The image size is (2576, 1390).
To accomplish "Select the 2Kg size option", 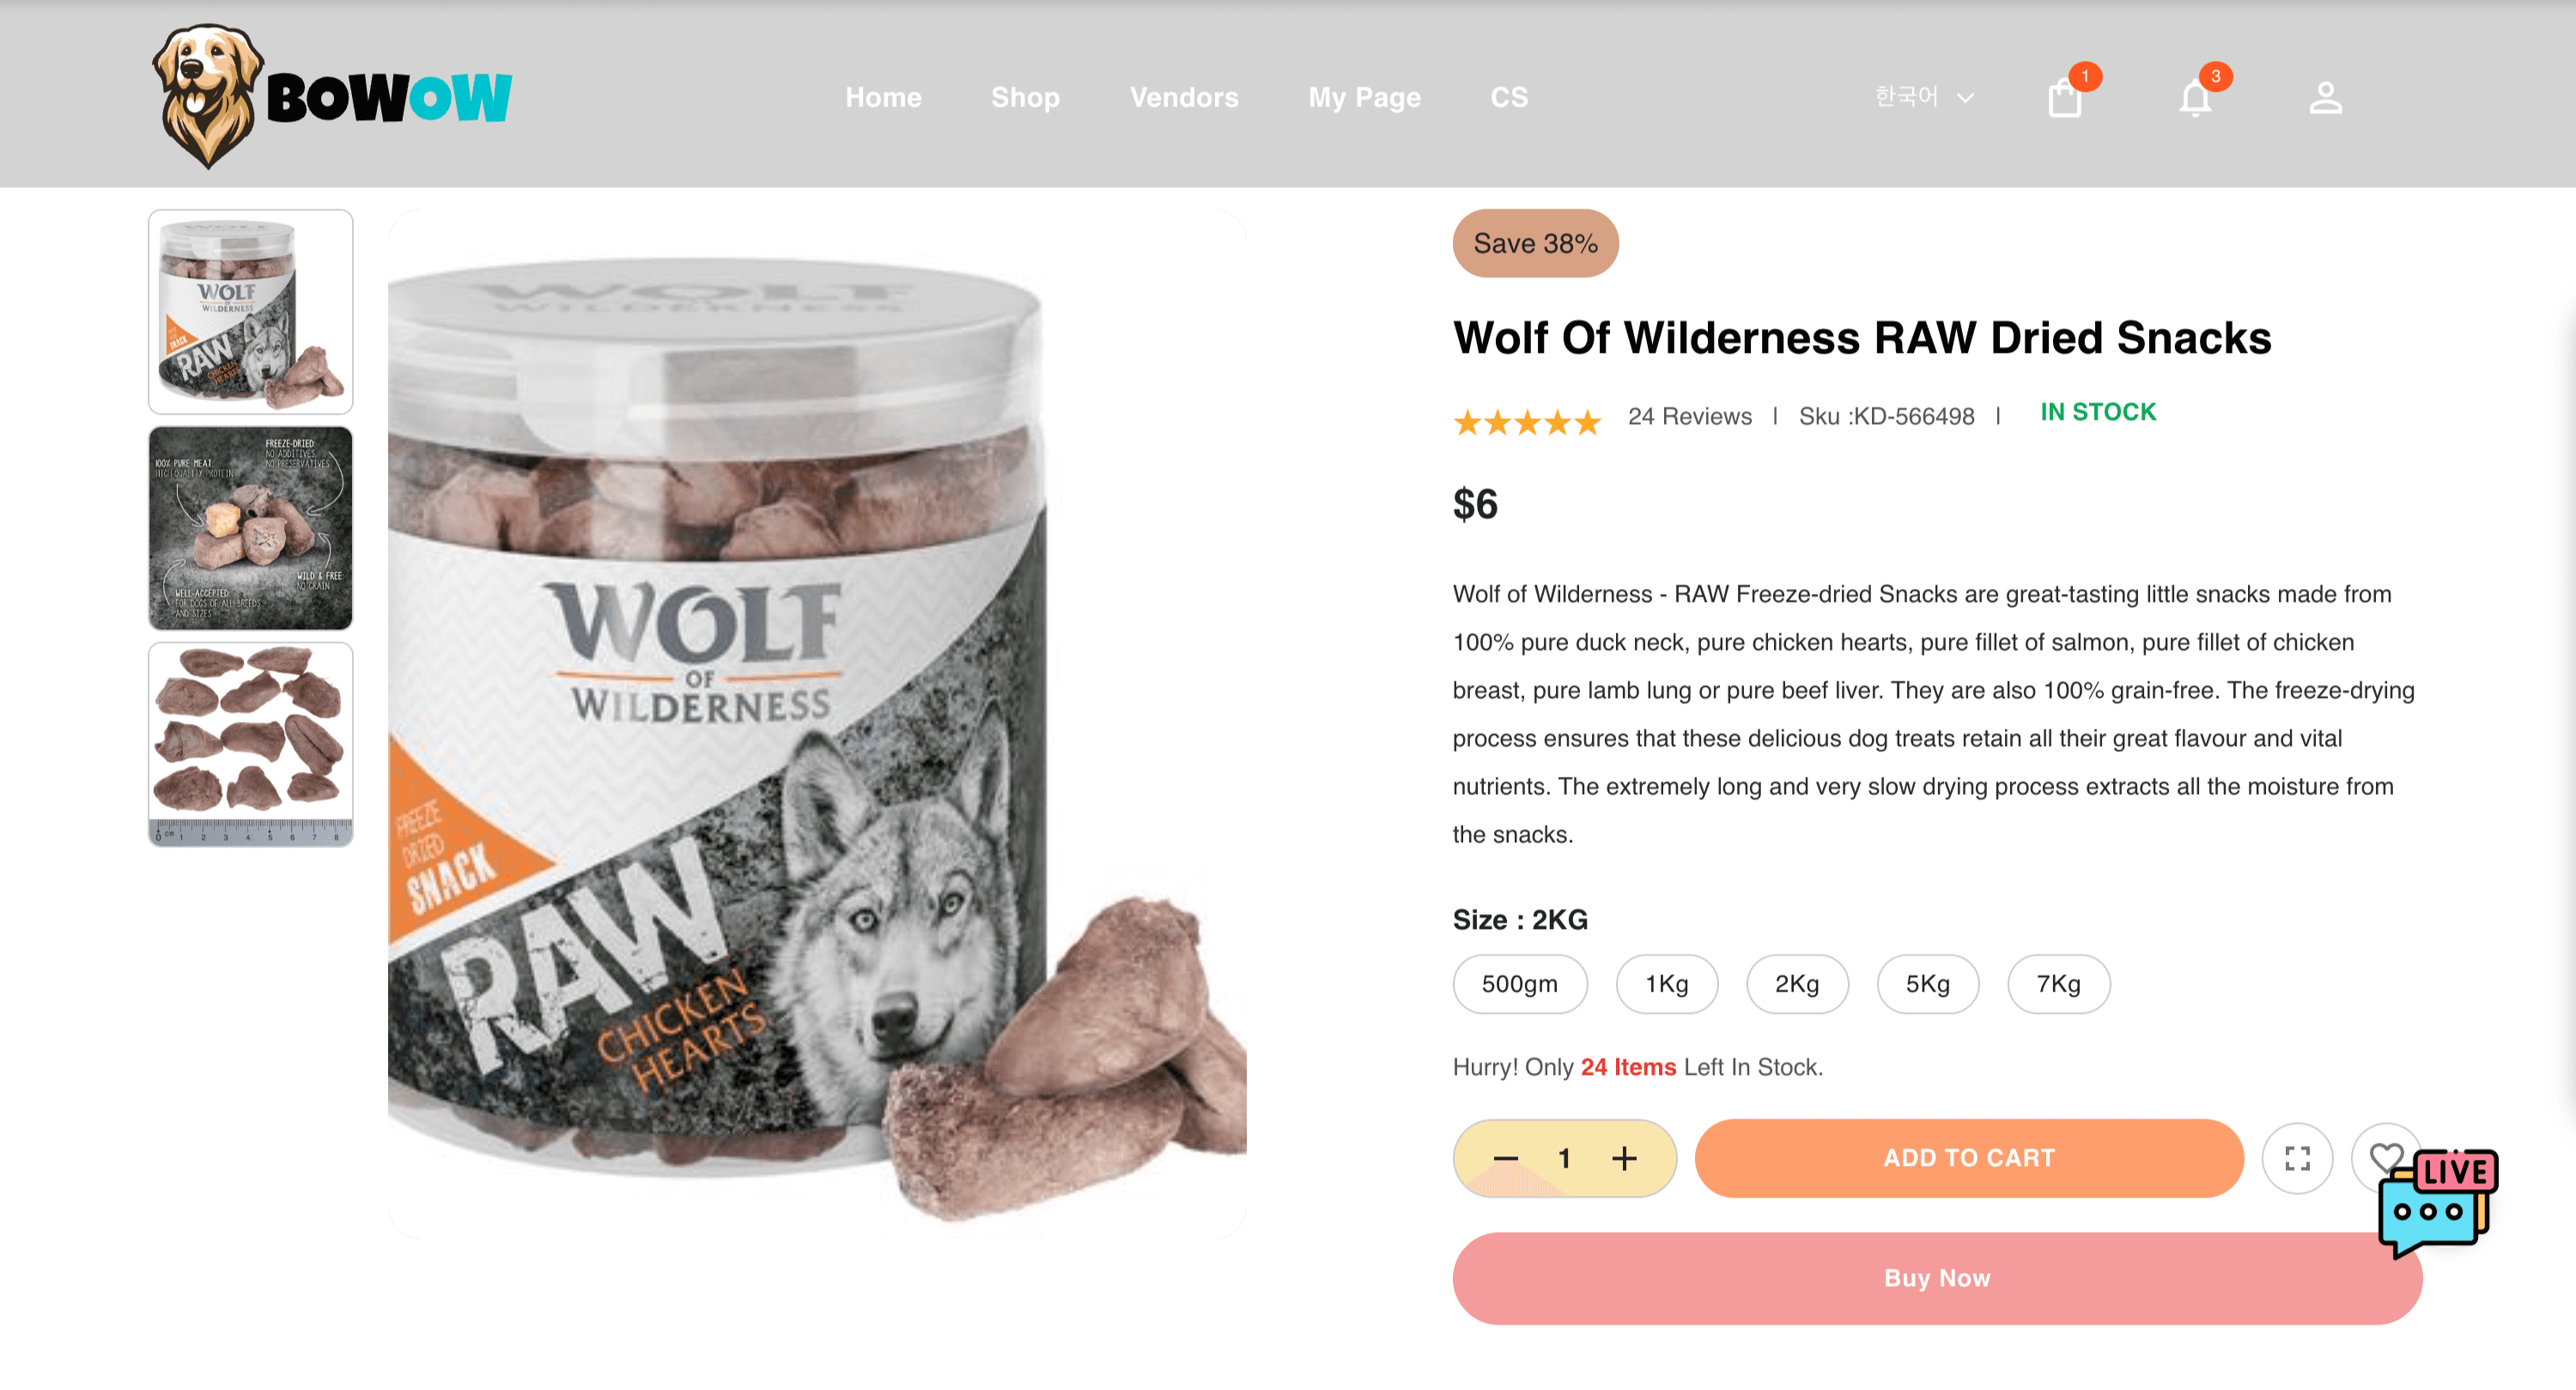I will [1796, 984].
